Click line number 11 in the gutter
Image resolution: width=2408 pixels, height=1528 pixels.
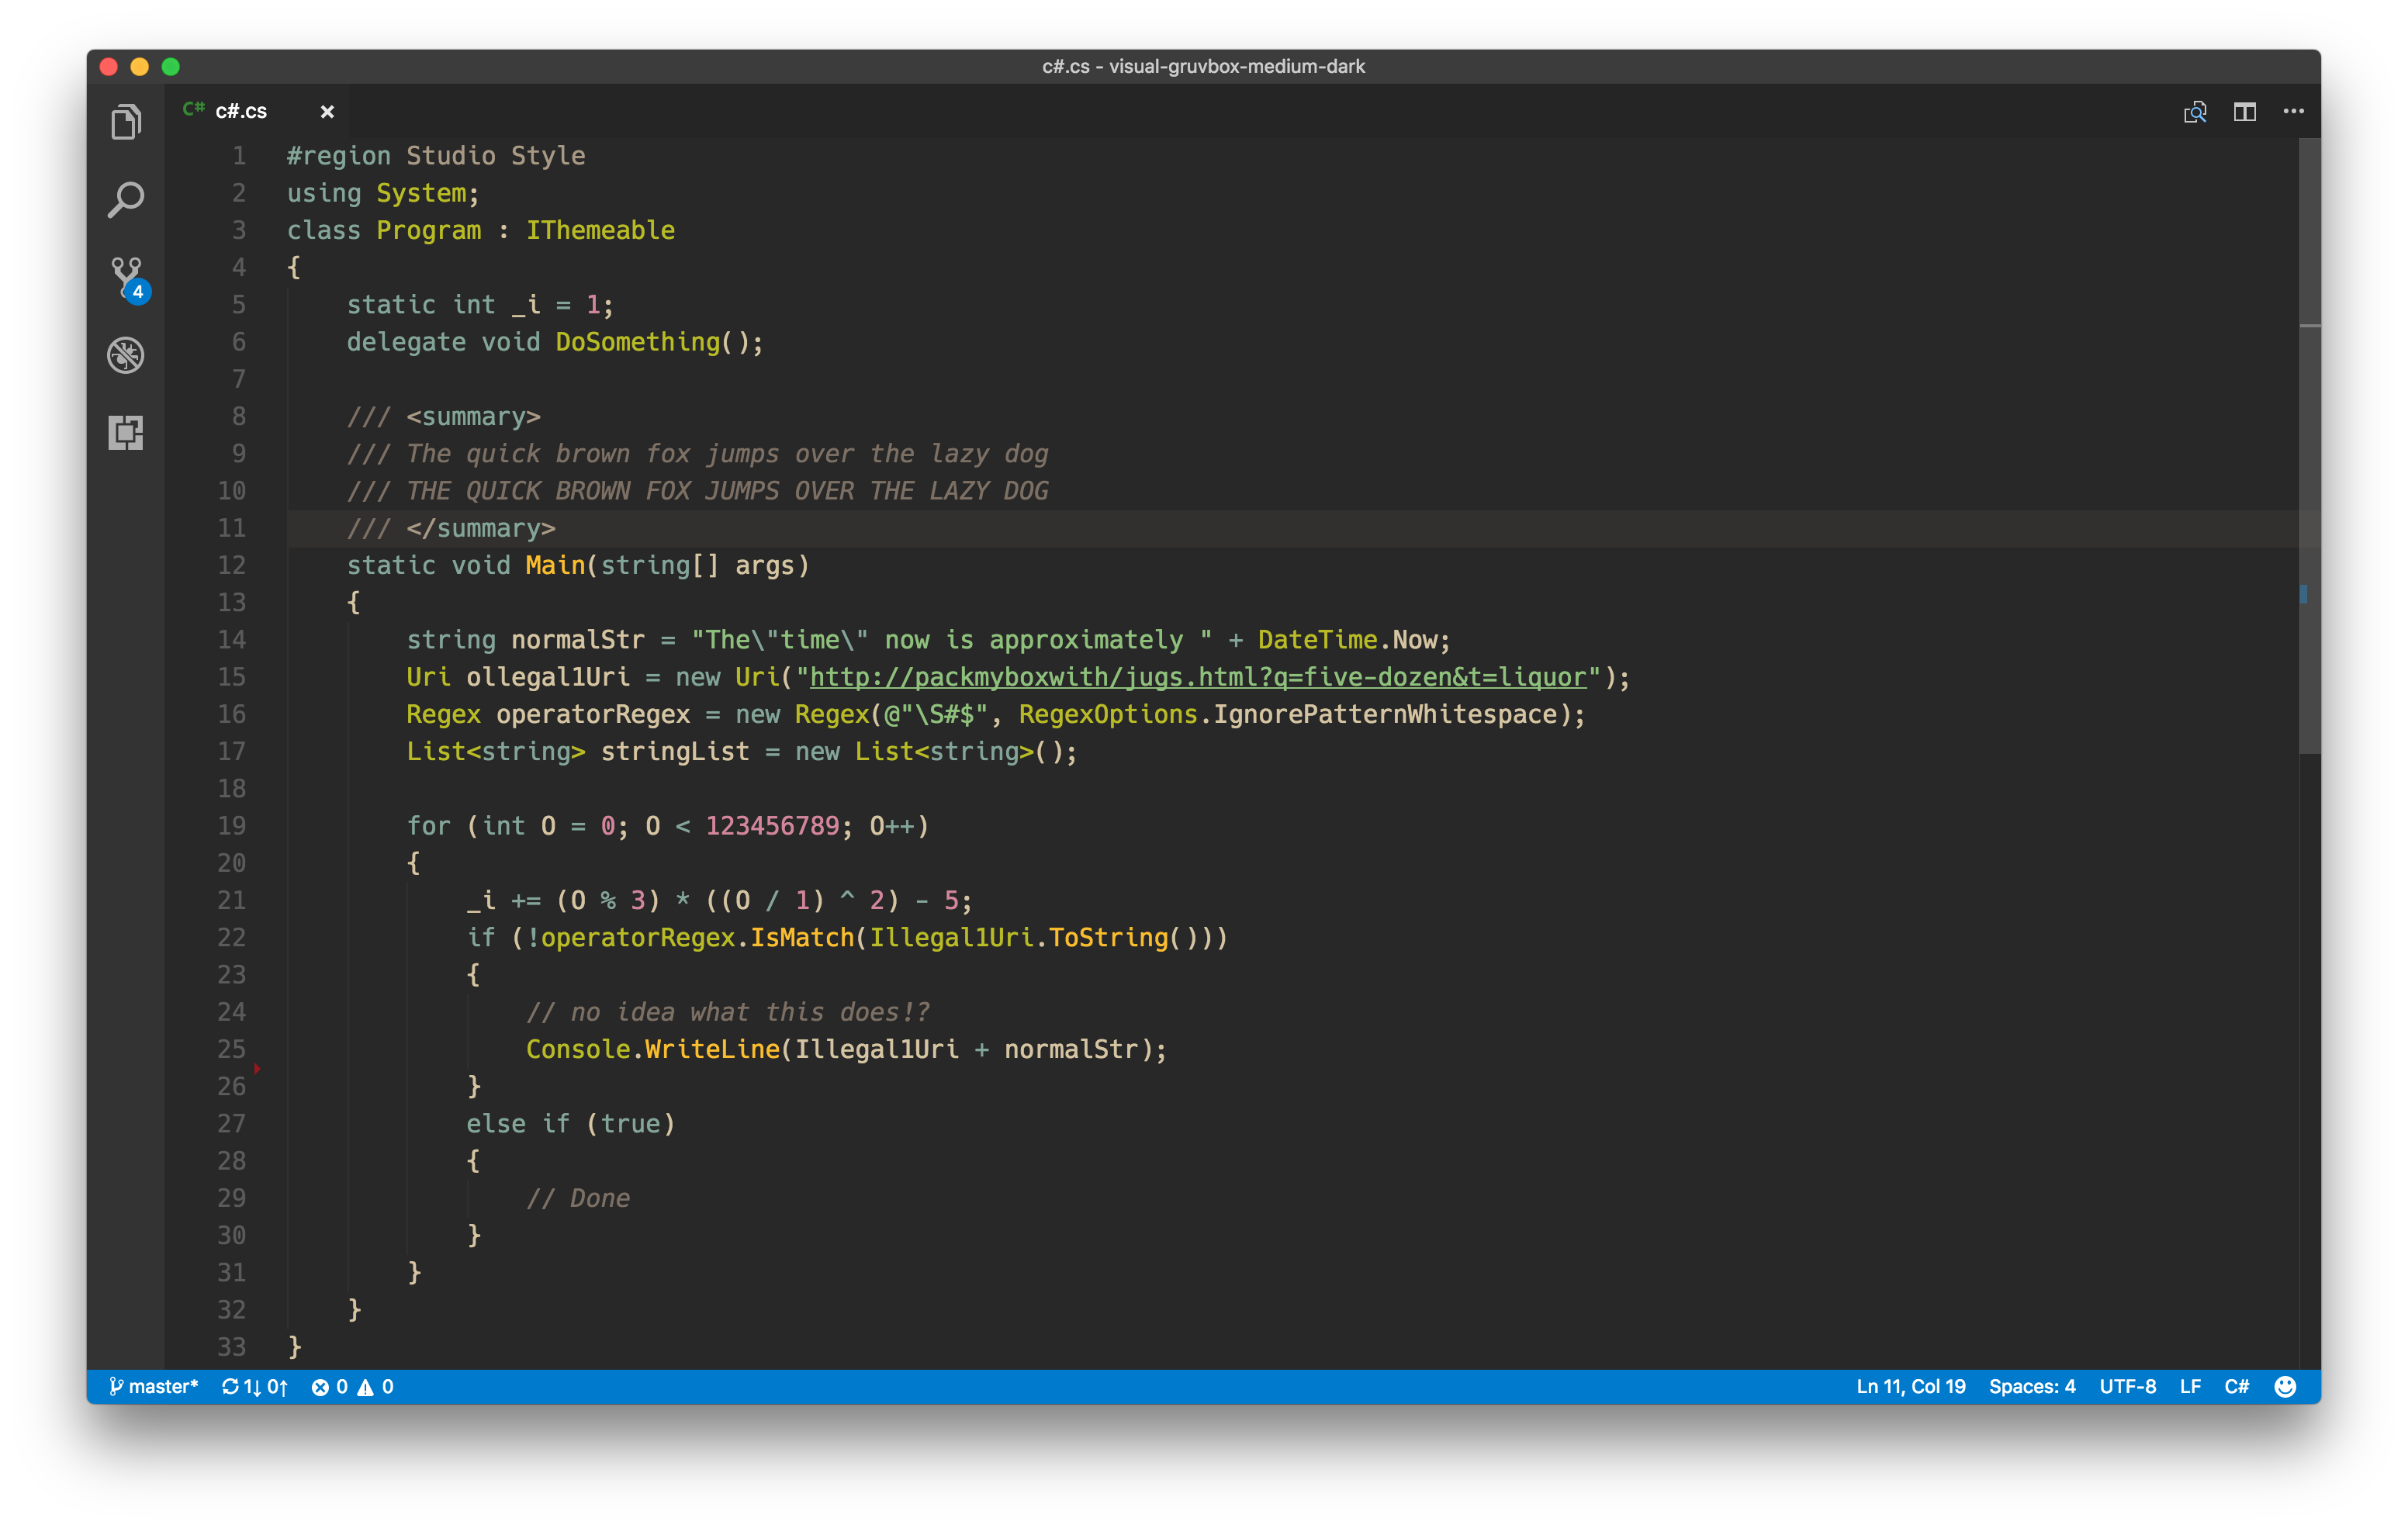click(232, 528)
